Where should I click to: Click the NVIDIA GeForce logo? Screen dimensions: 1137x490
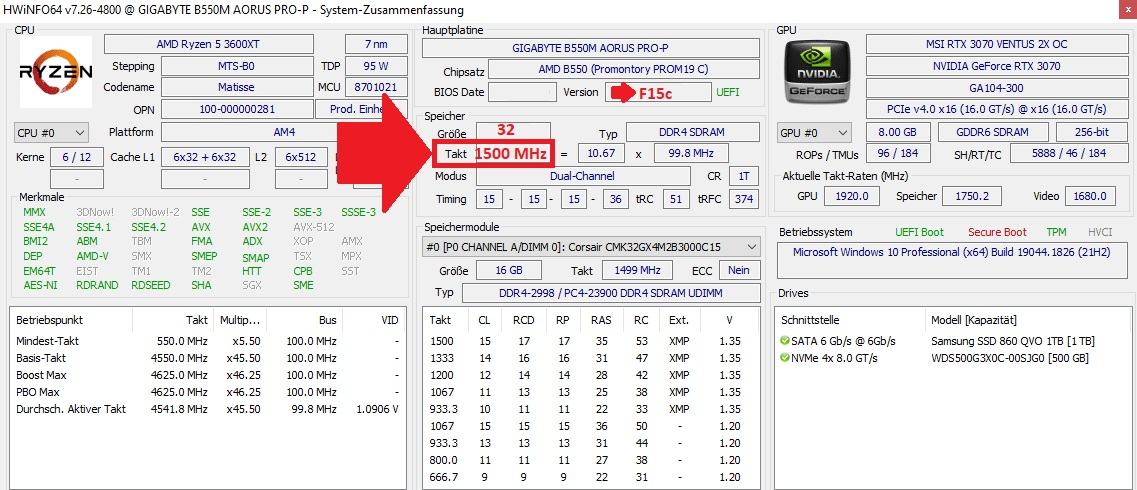[x=818, y=71]
